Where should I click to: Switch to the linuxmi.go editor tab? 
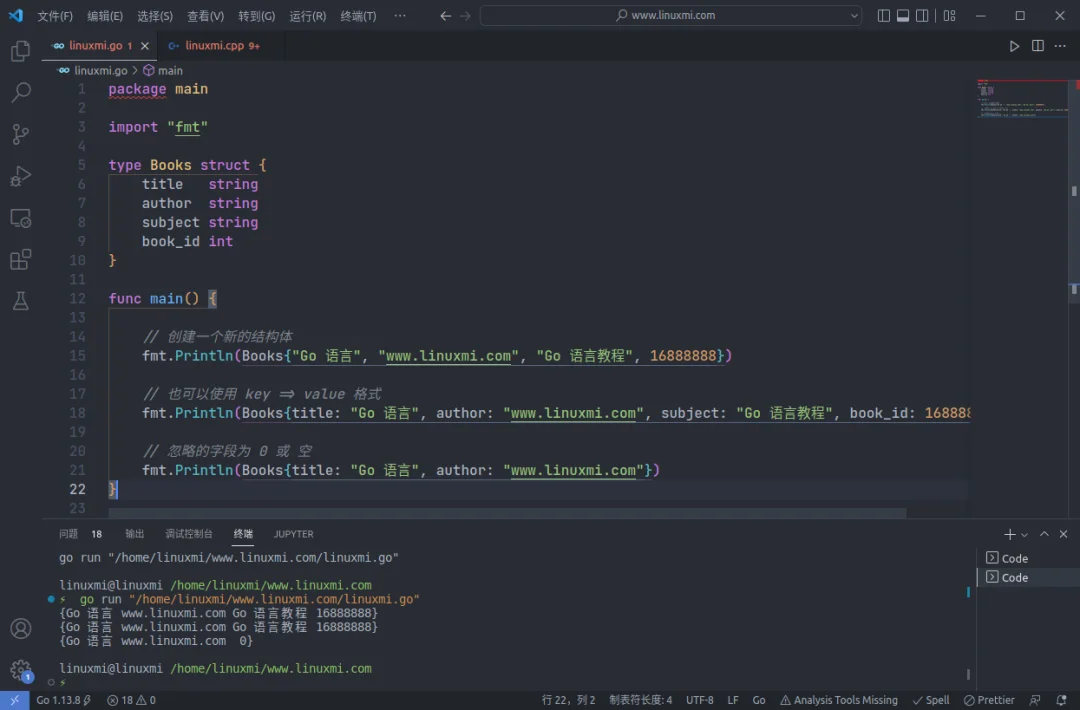point(101,46)
